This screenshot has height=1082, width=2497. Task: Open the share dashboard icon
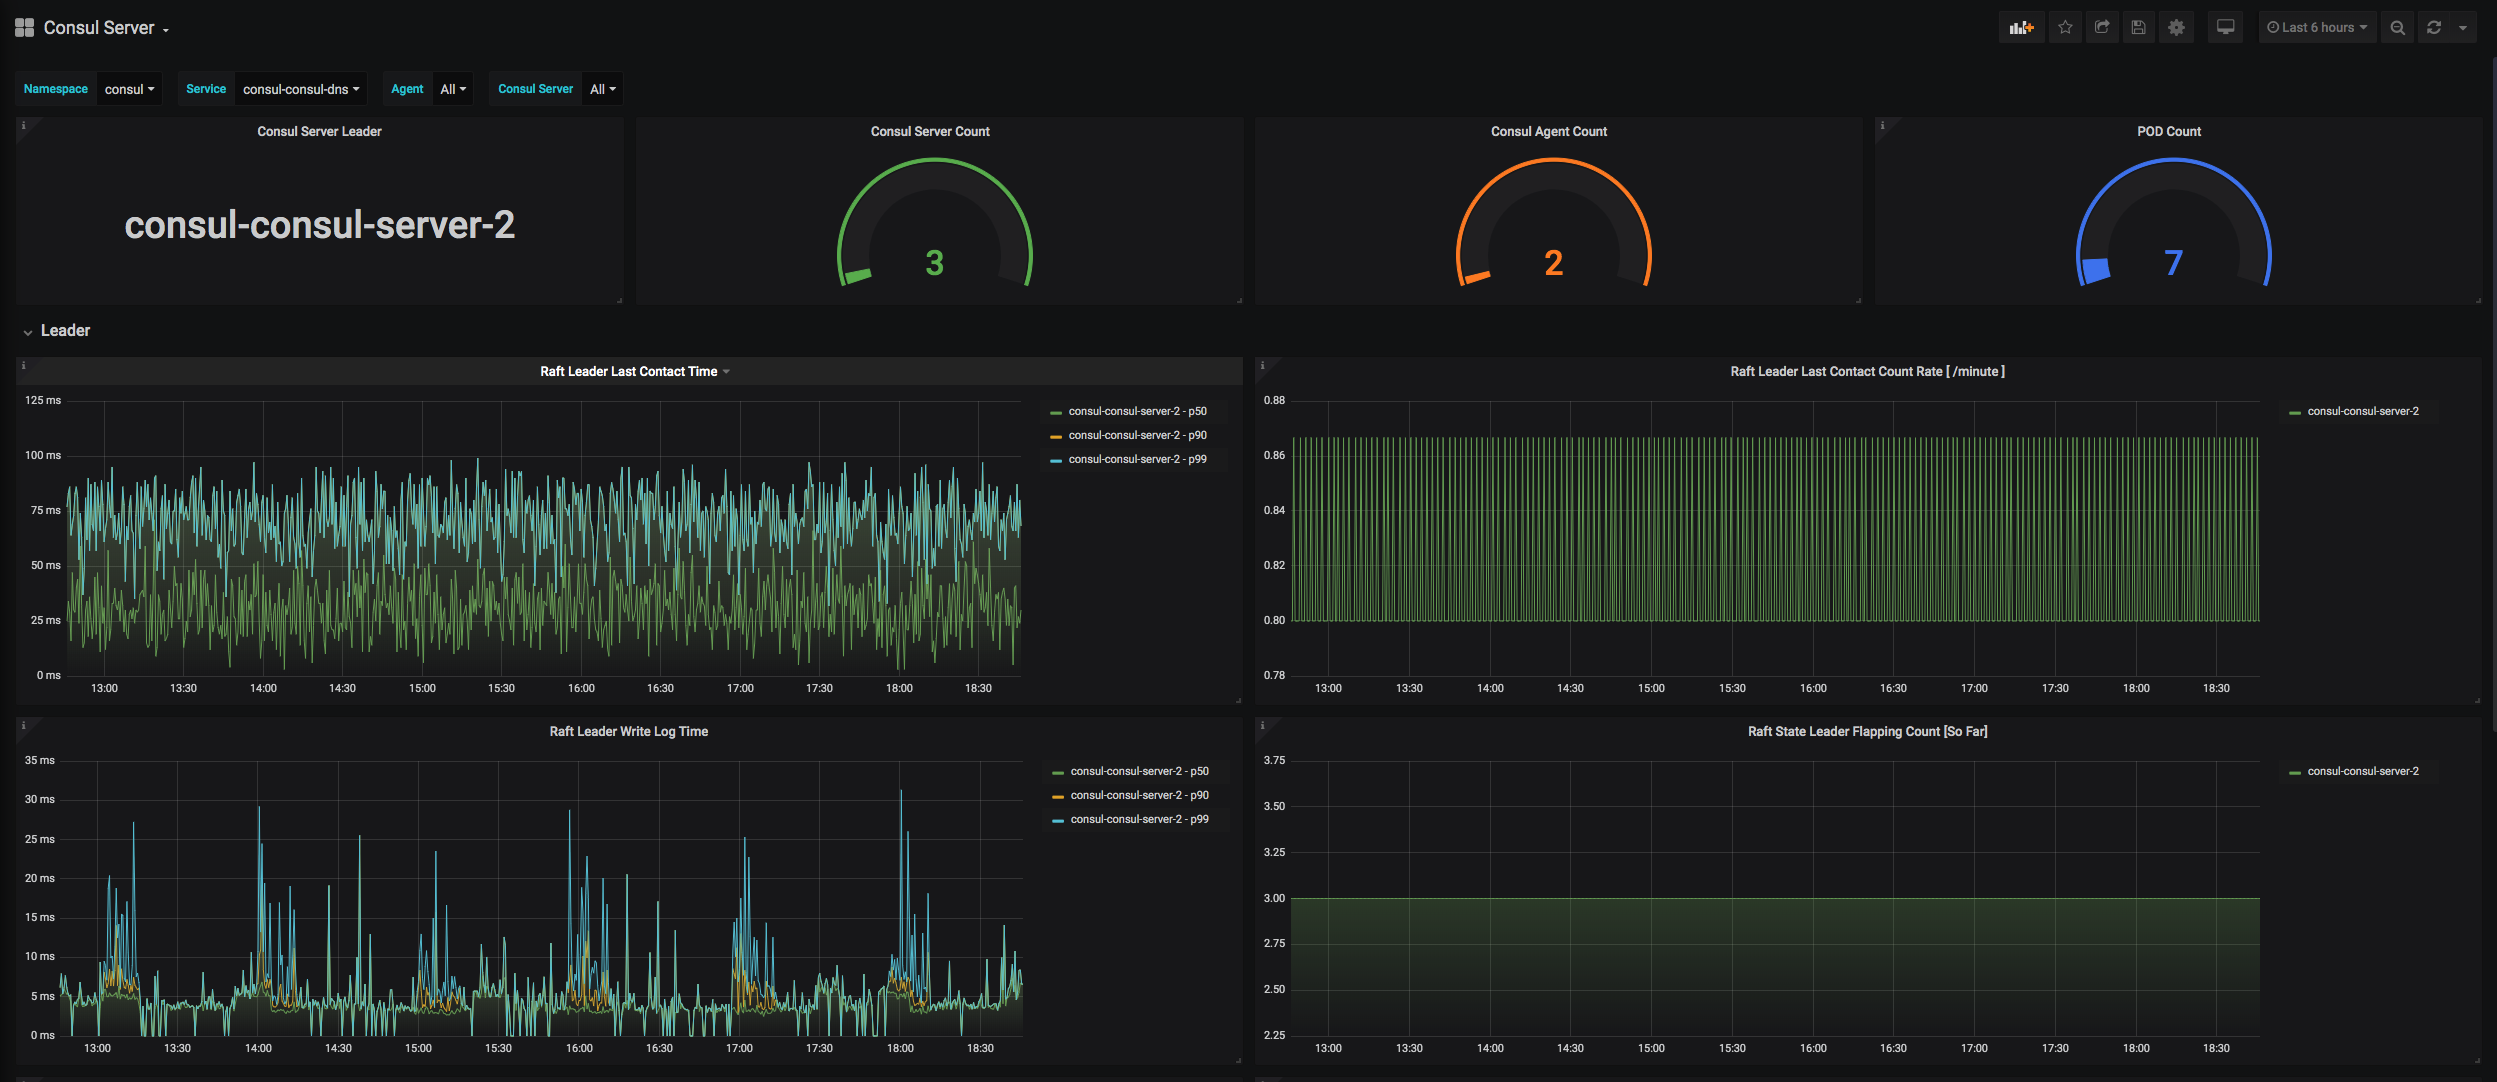click(2102, 28)
